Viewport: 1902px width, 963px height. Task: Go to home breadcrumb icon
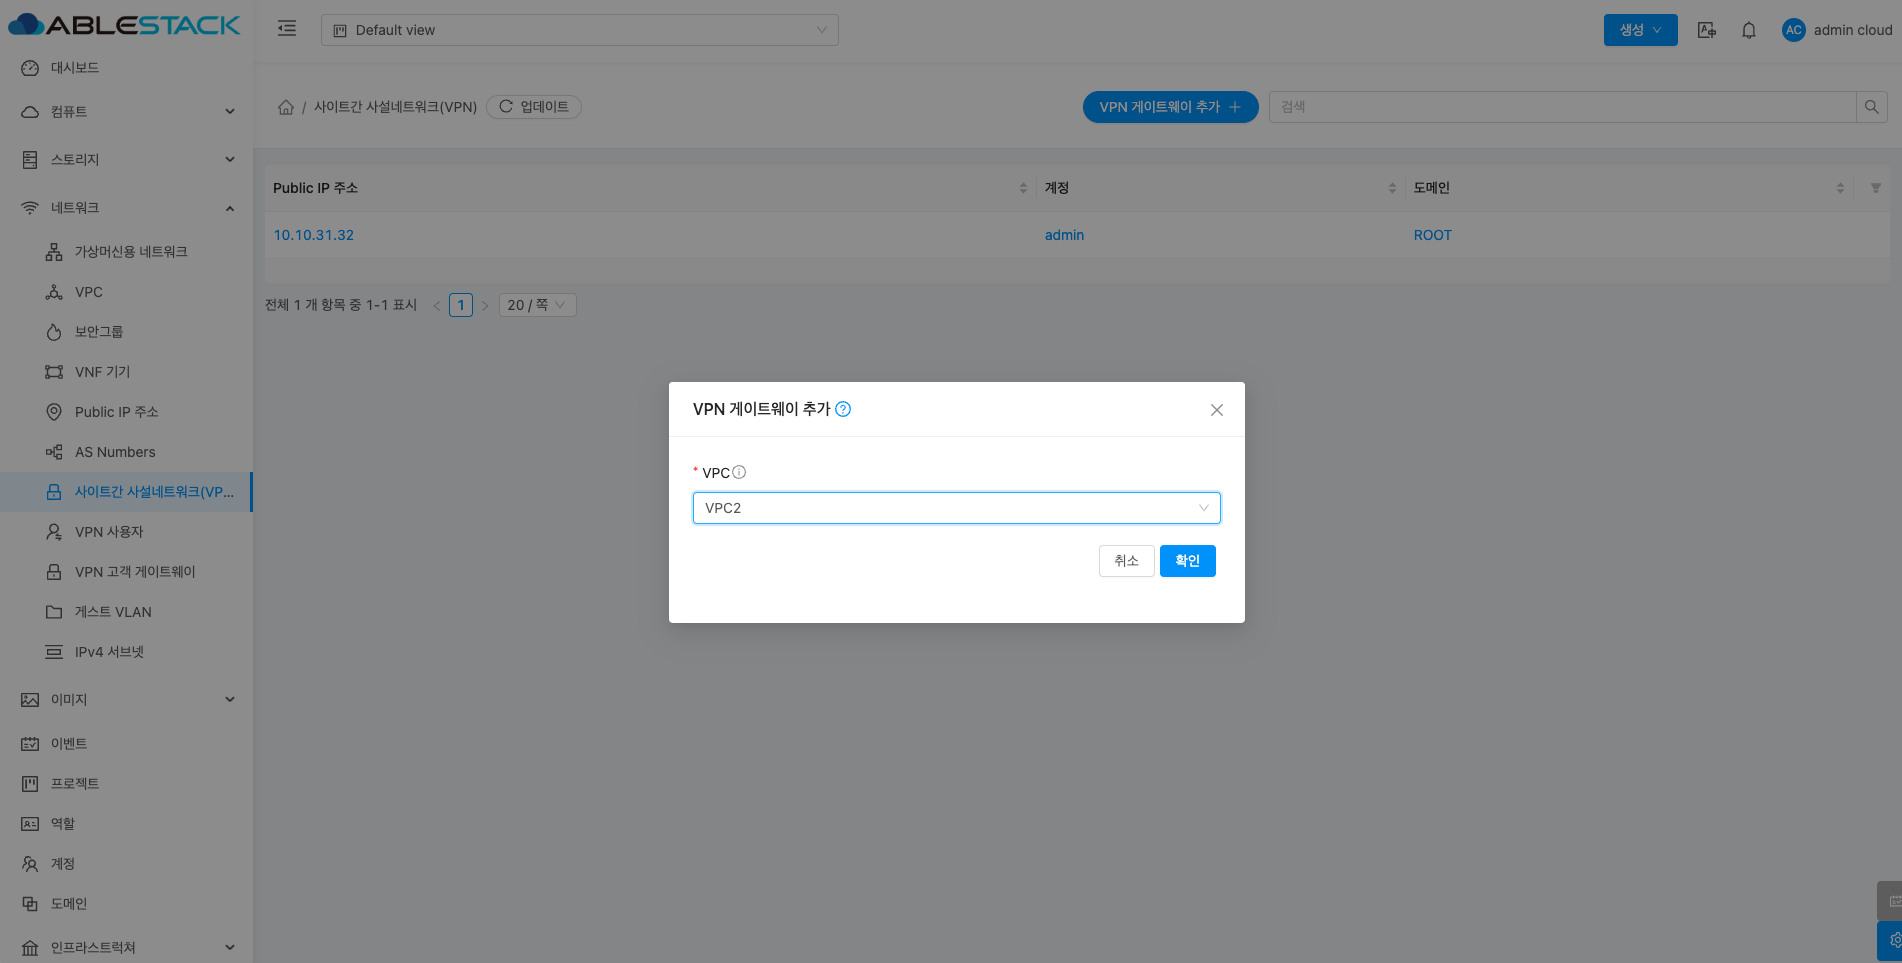(286, 107)
